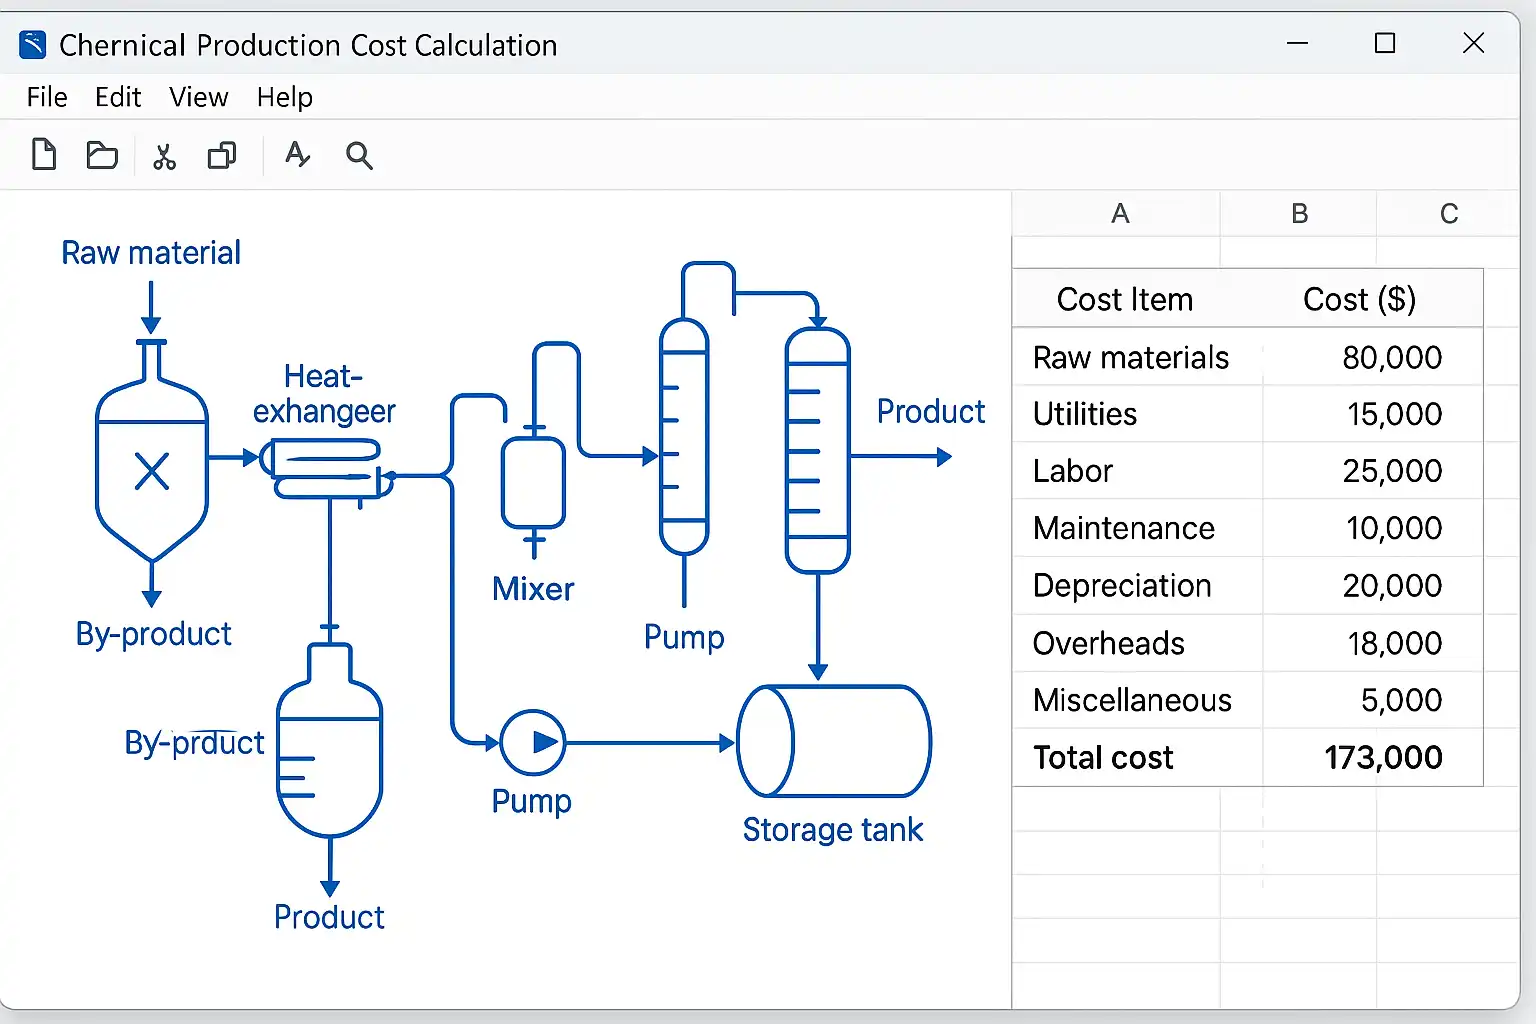The height and width of the screenshot is (1024, 1536).
Task: Click the Cut scissors icon
Action: [164, 156]
